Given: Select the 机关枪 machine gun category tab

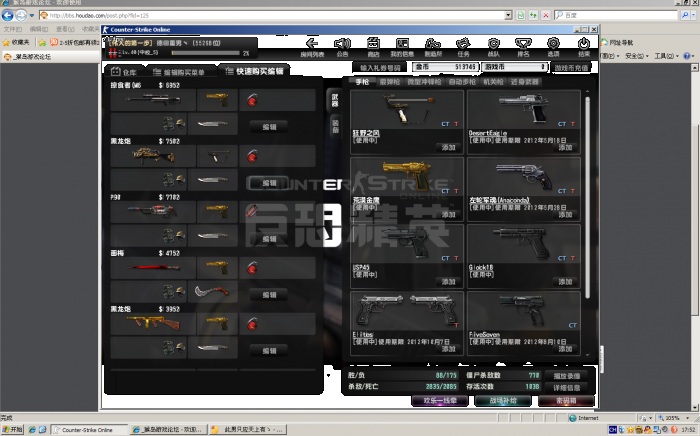Looking at the screenshot, I should click(x=493, y=82).
